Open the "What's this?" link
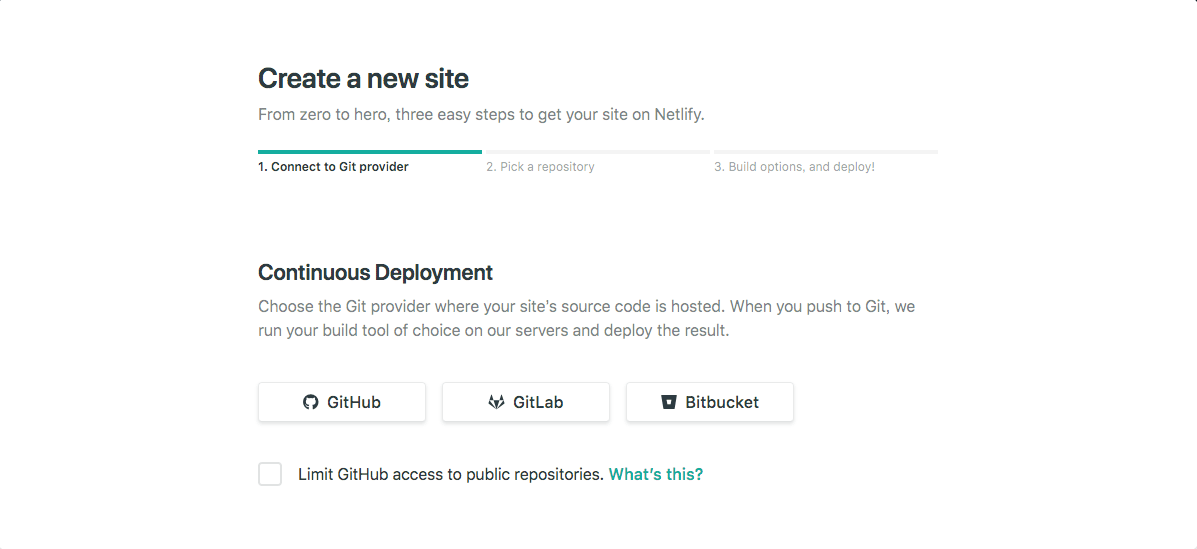This screenshot has height=549, width=1197. (656, 474)
